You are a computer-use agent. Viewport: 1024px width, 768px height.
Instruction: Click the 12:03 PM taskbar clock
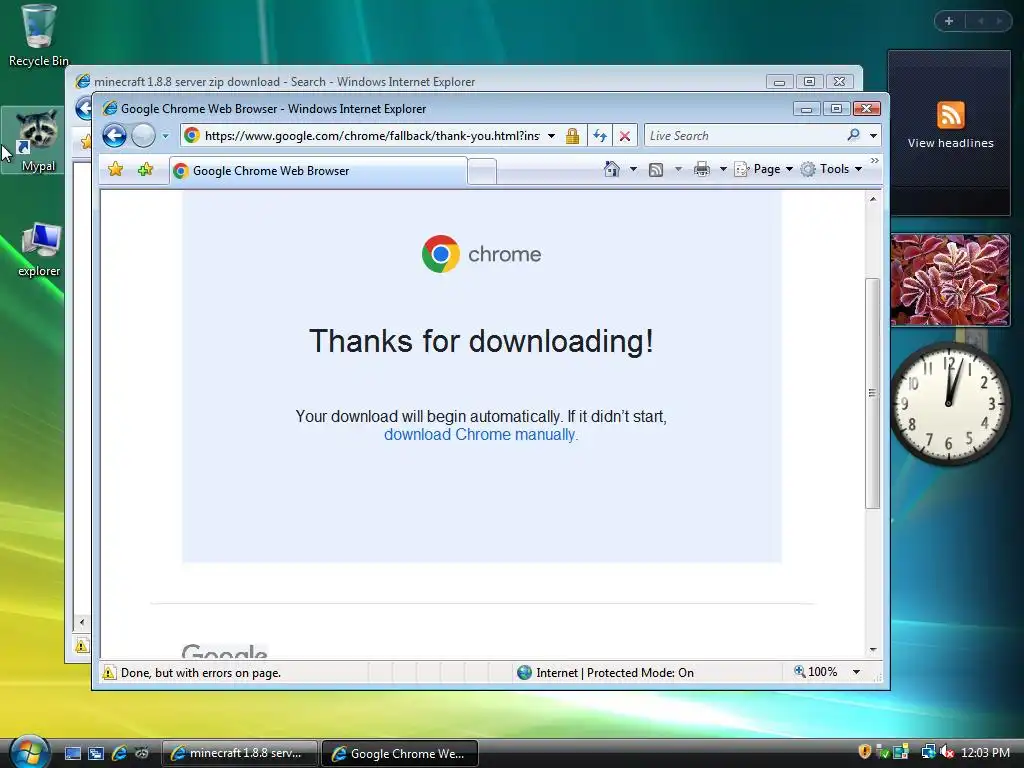pos(985,753)
